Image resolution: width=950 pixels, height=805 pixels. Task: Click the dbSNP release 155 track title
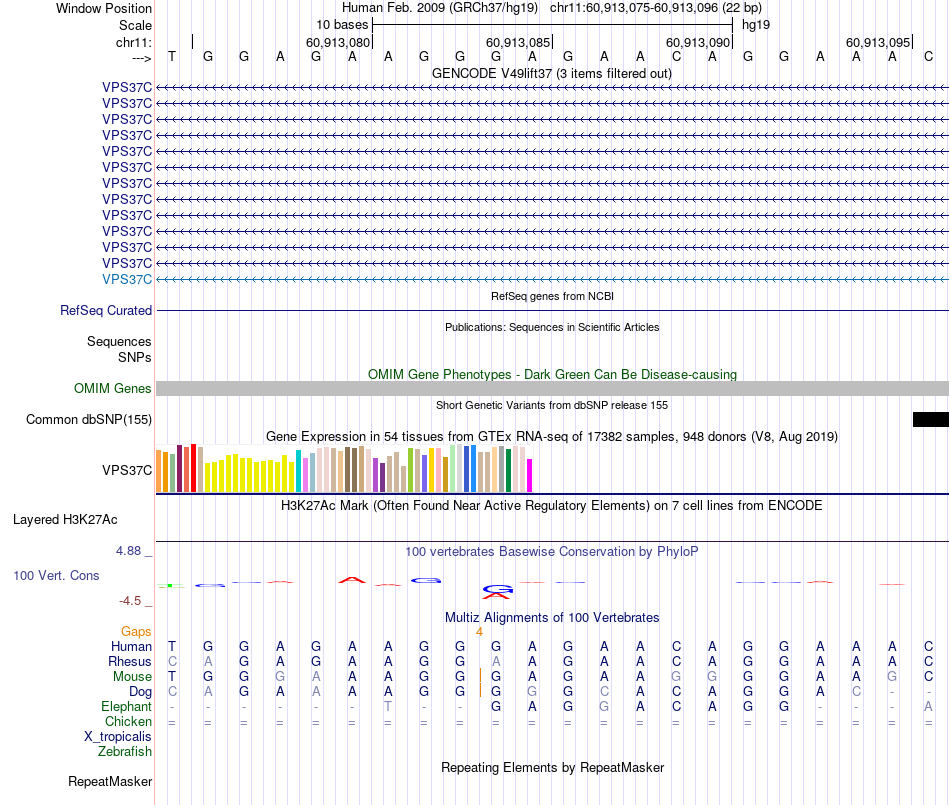pyautogui.click(x=552, y=405)
